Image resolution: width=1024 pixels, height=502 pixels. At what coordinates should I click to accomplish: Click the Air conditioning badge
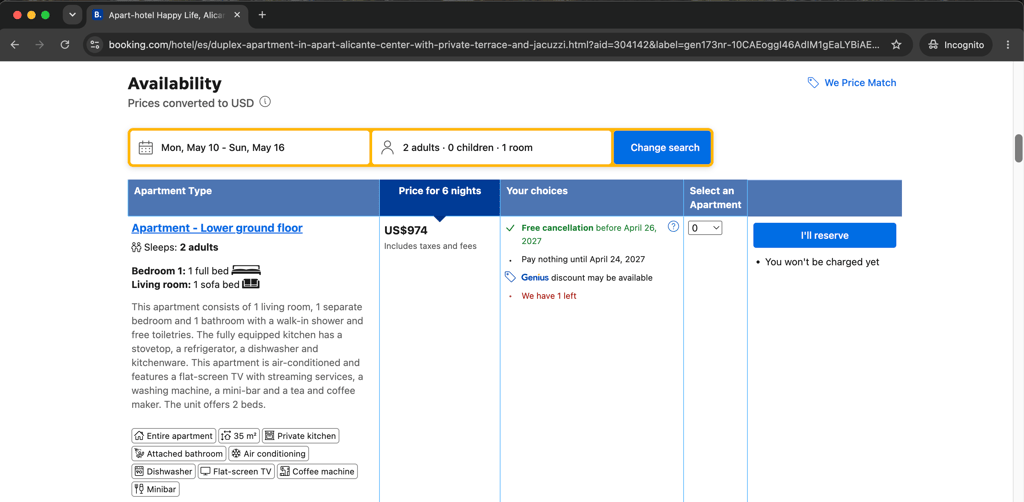[268, 454]
